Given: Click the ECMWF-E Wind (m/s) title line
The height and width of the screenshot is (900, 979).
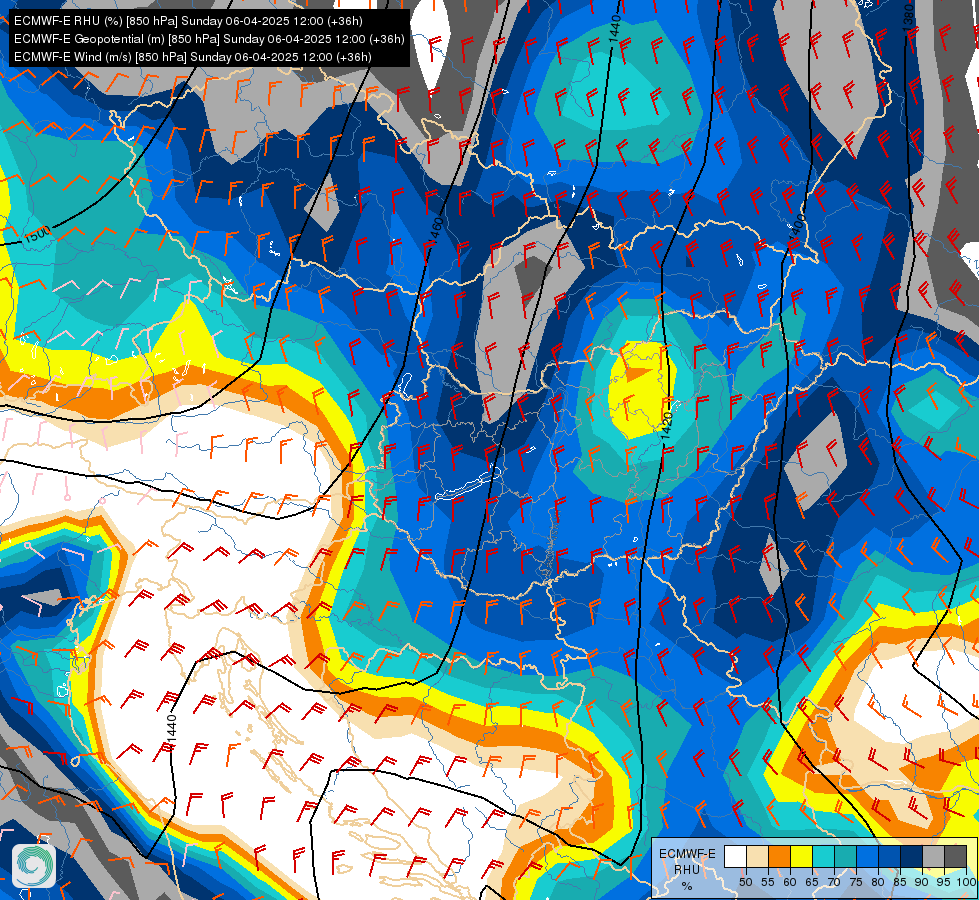Looking at the screenshot, I should tap(193, 57).
